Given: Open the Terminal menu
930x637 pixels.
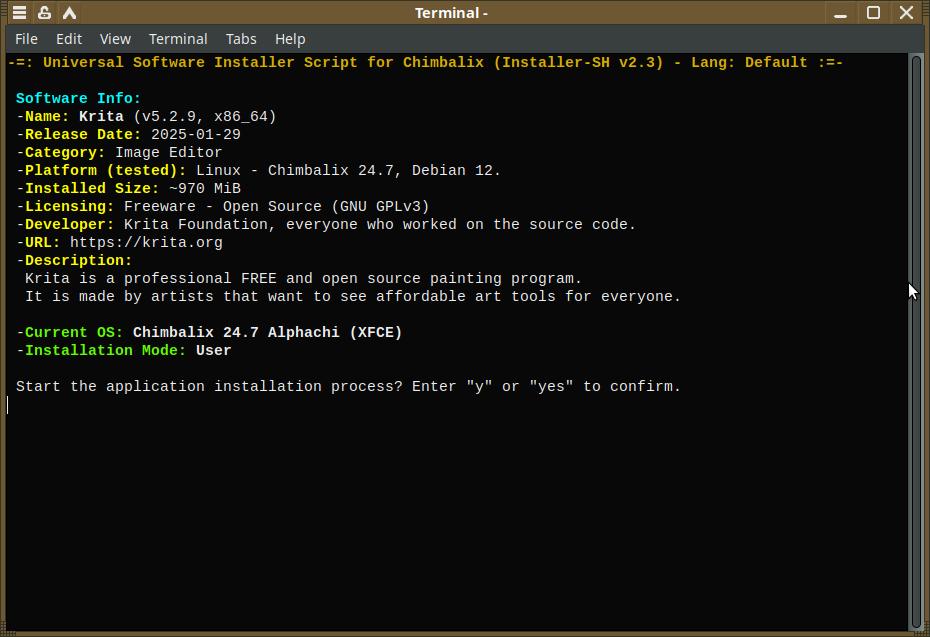Looking at the screenshot, I should pos(178,39).
